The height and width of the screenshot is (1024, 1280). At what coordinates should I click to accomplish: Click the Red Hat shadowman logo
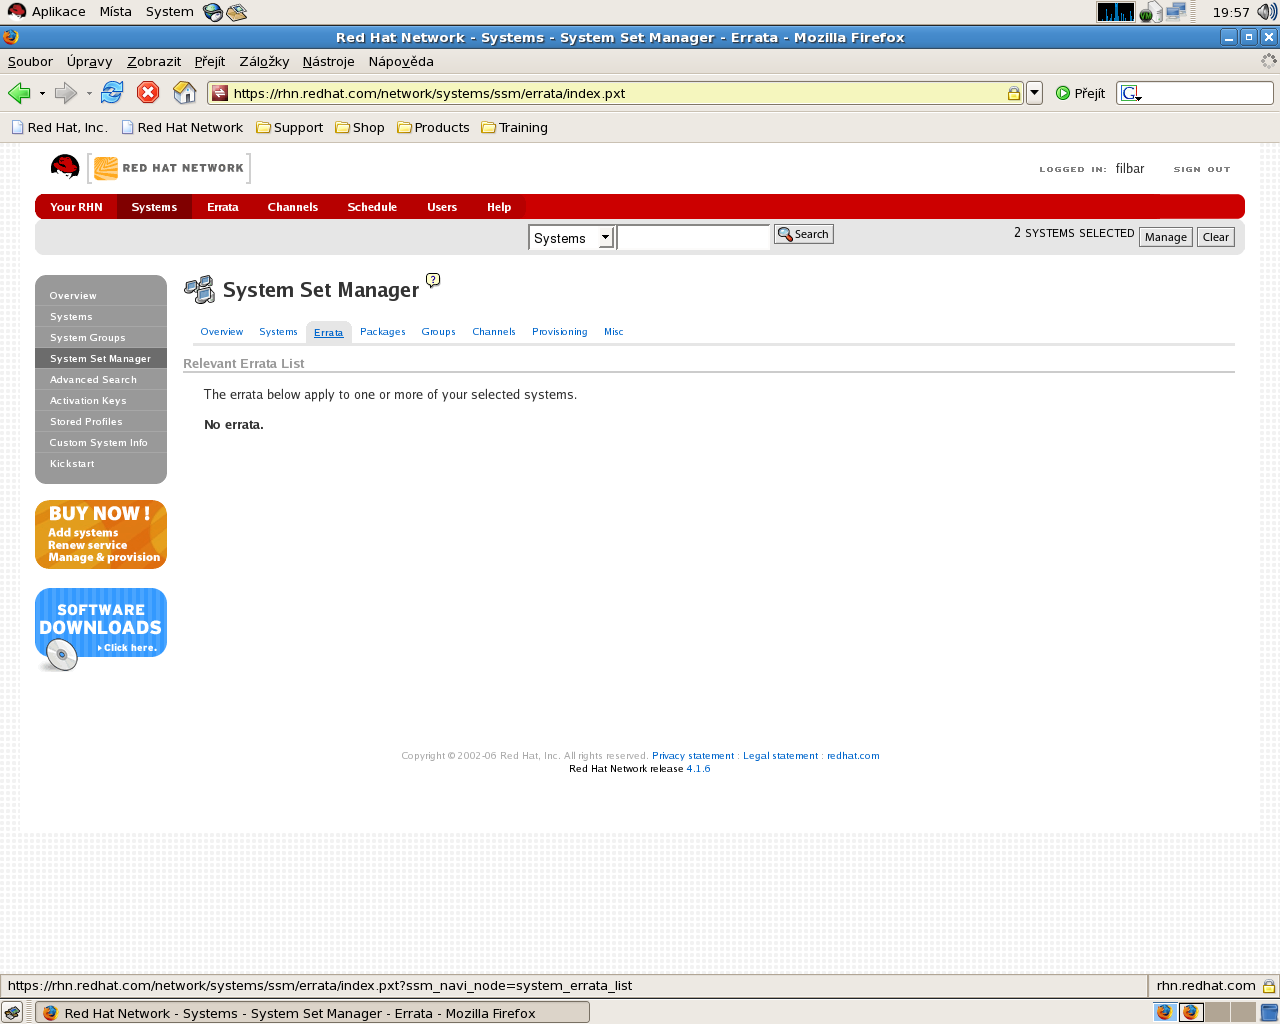pyautogui.click(x=65, y=167)
